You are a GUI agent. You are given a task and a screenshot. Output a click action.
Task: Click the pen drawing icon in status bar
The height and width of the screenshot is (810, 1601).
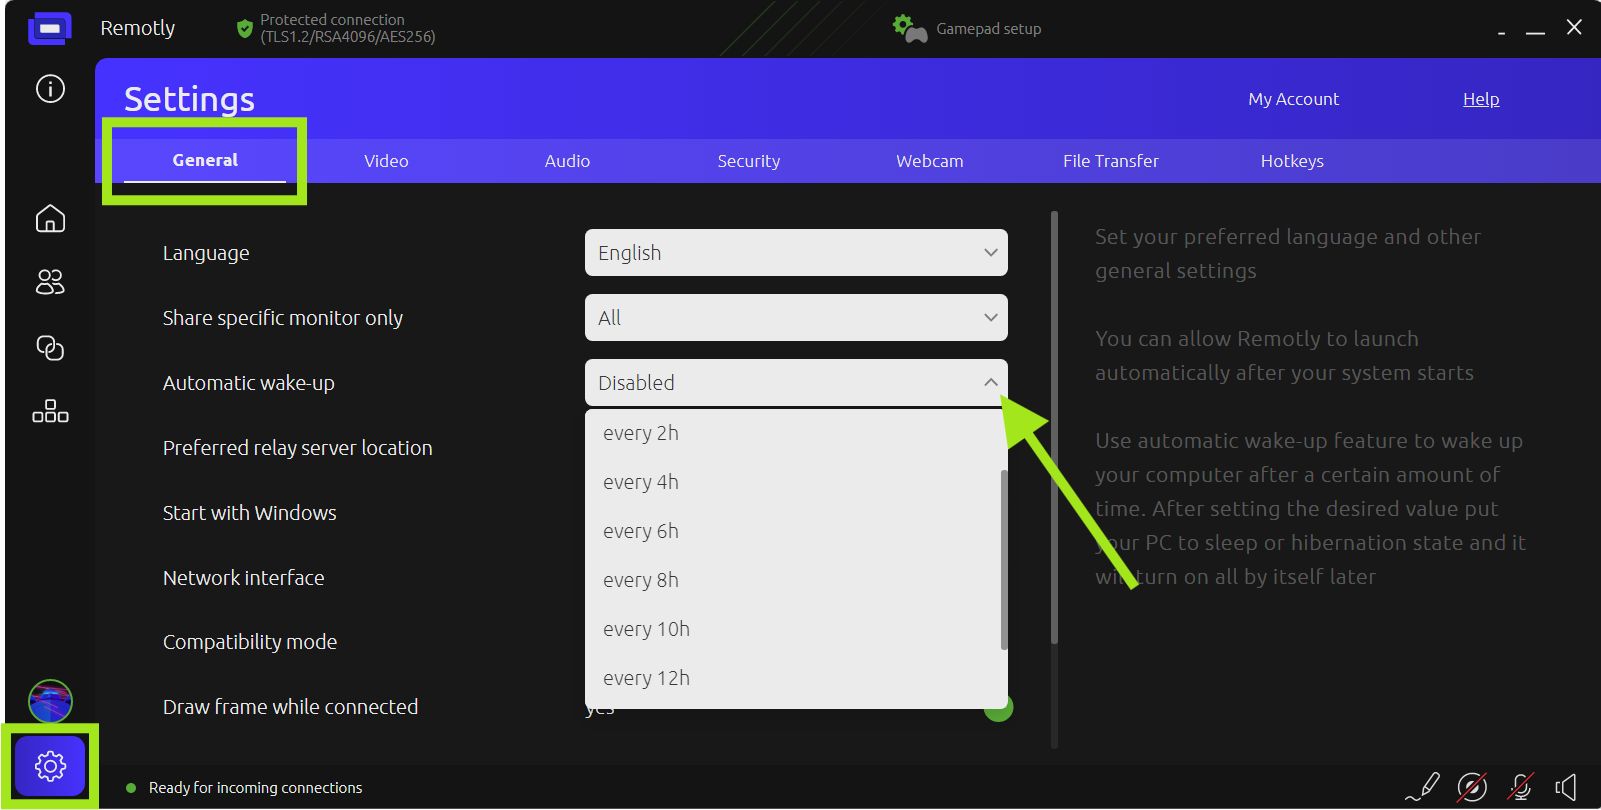[1423, 787]
